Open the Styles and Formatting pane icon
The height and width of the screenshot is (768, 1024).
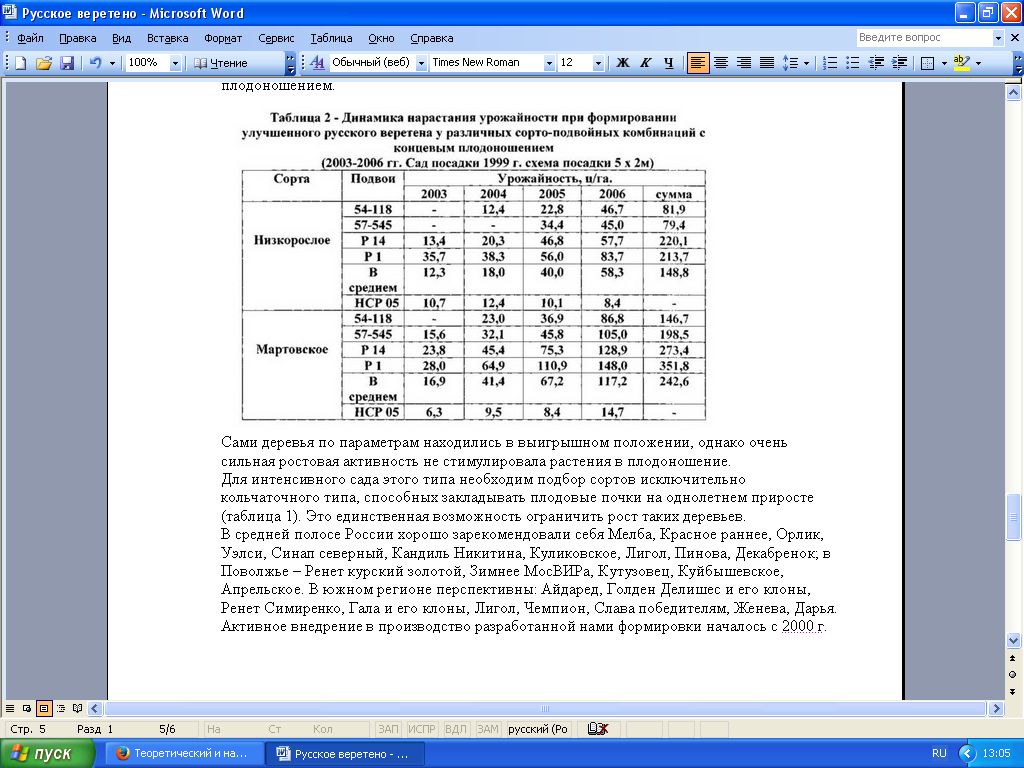click(317, 63)
